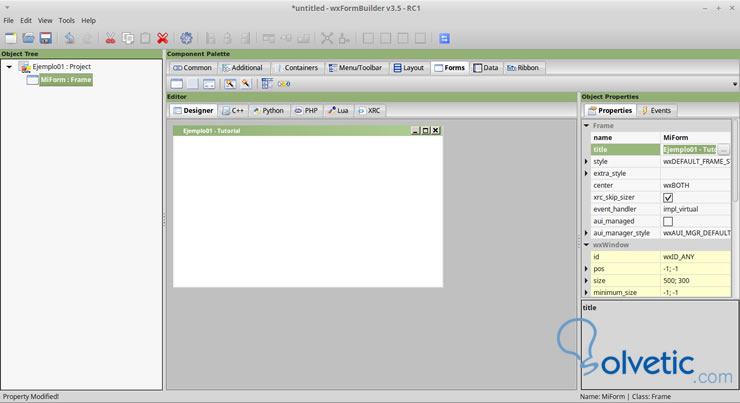Switch to the Additional palette tab
Image resolution: width=740 pixels, height=403 pixels.
tap(243, 67)
